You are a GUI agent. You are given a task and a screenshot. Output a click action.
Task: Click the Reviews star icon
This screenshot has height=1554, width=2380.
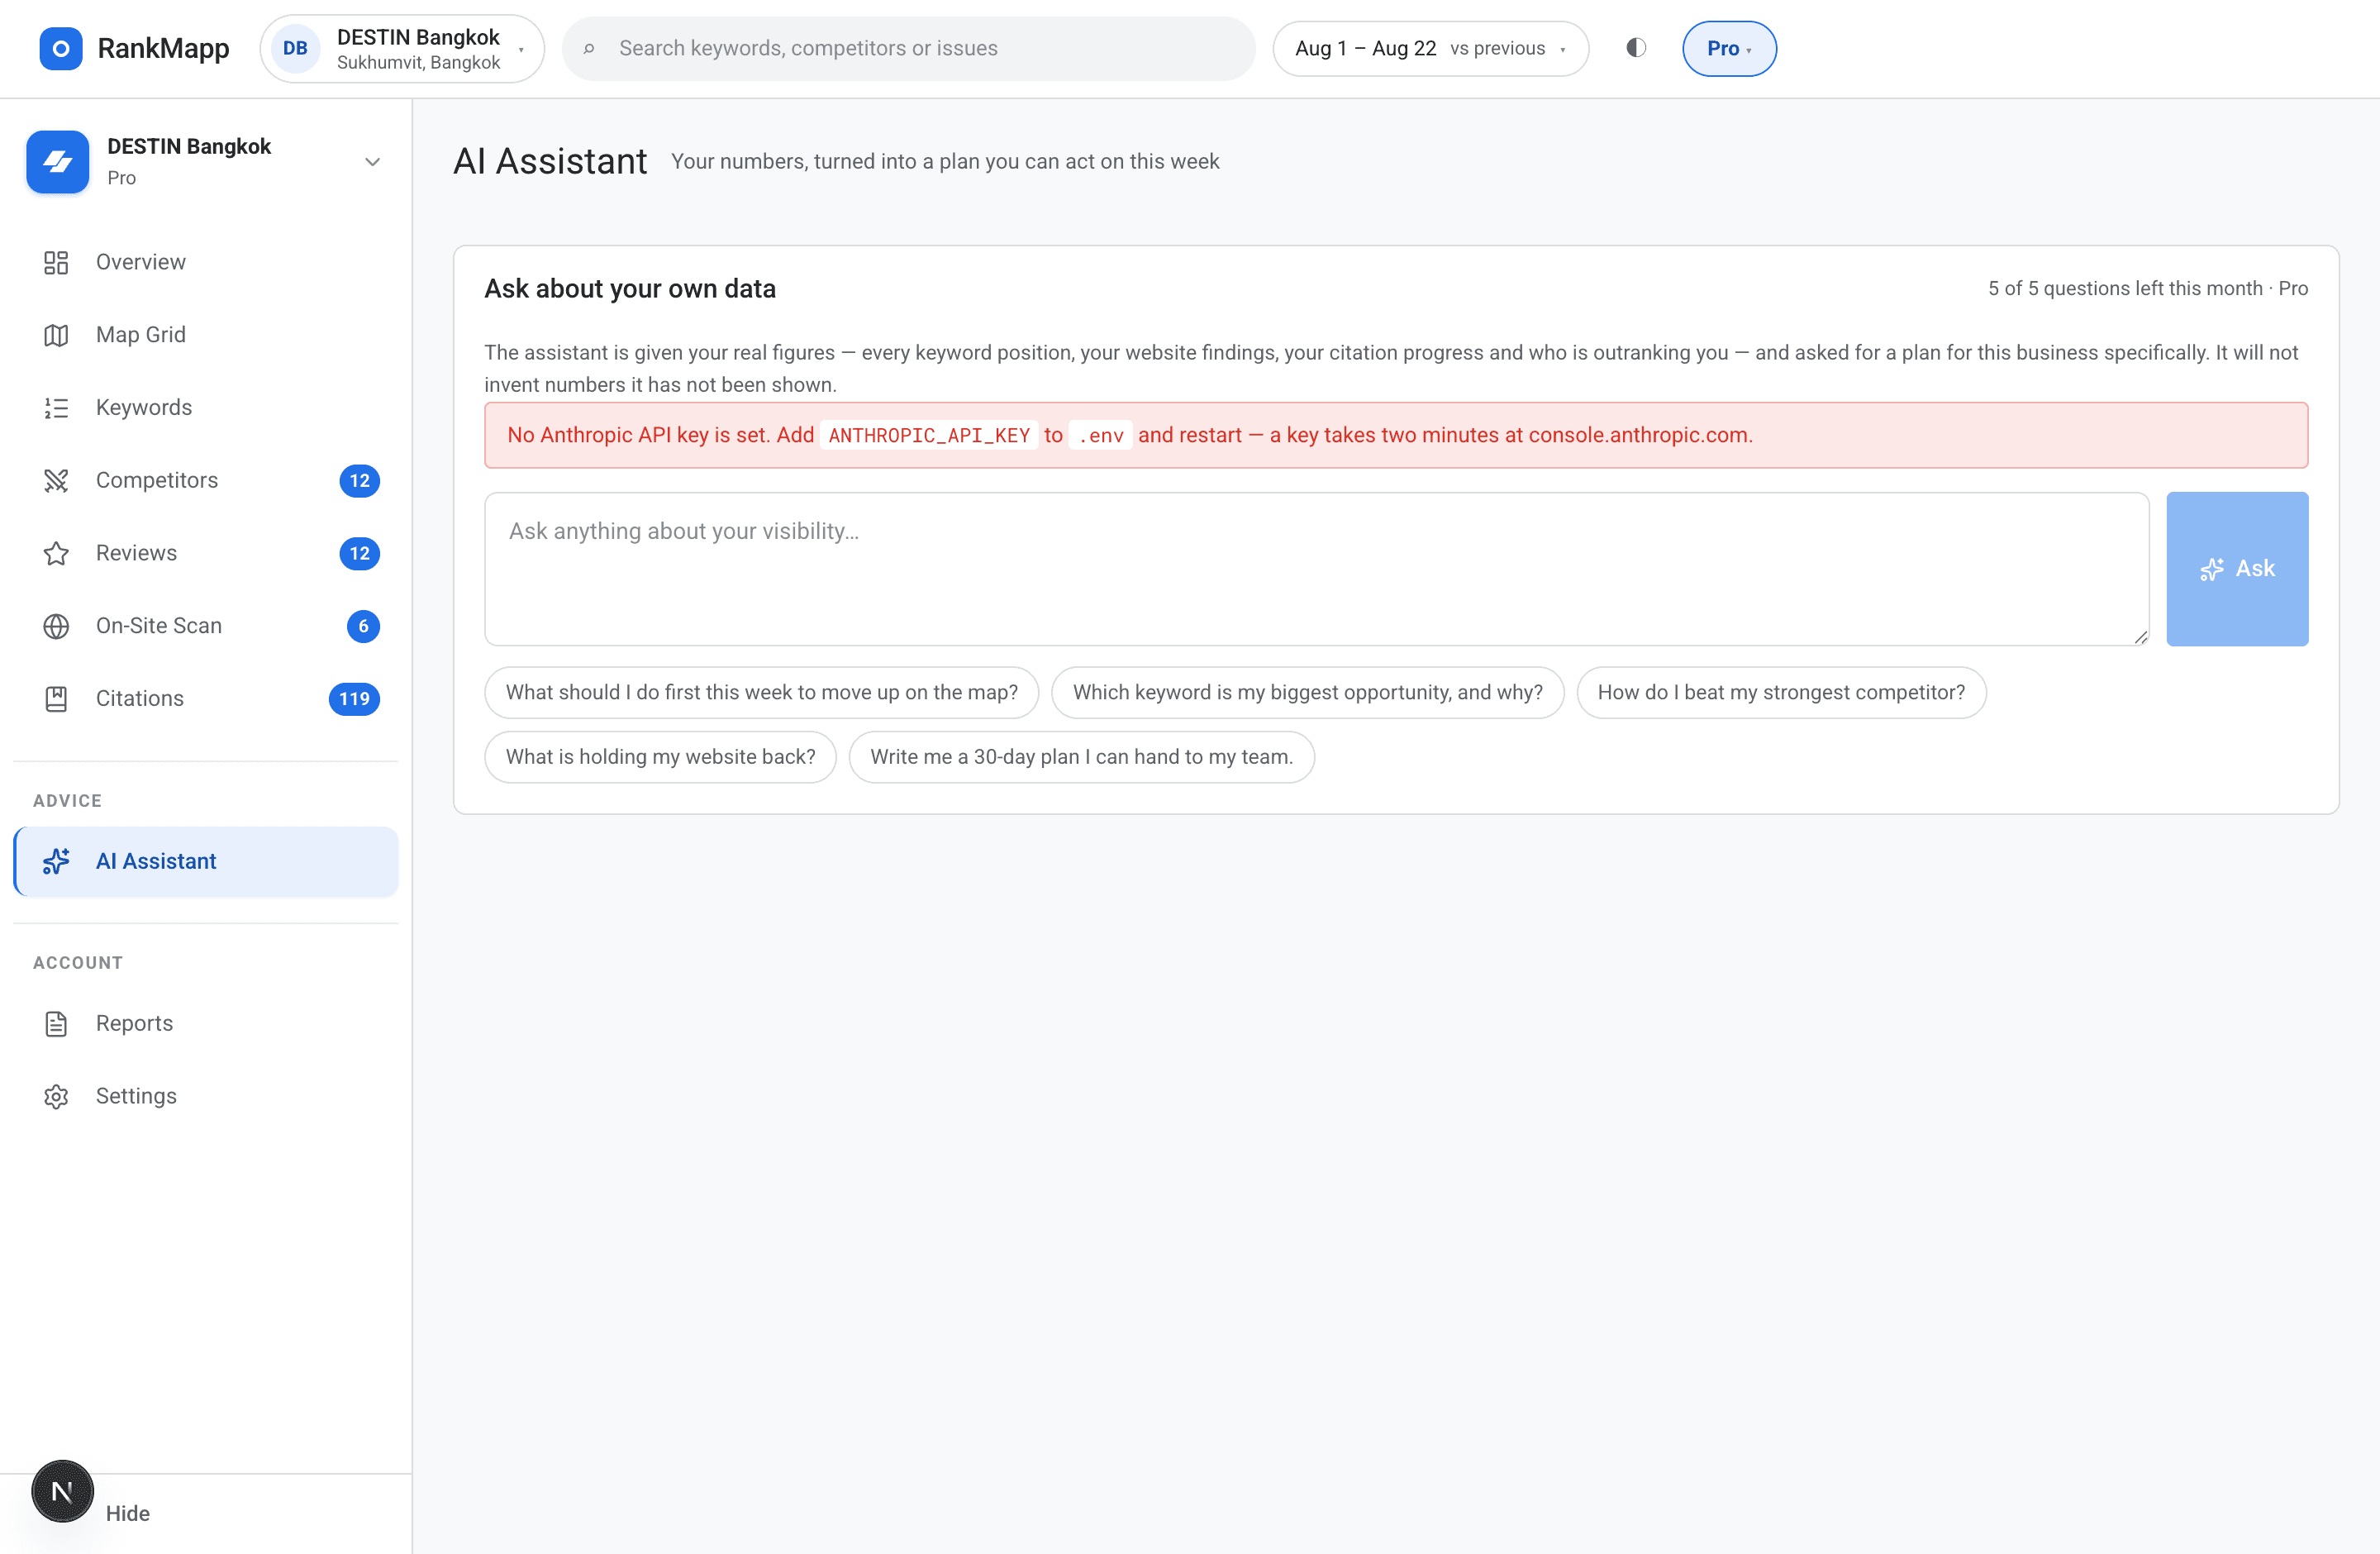[56, 553]
